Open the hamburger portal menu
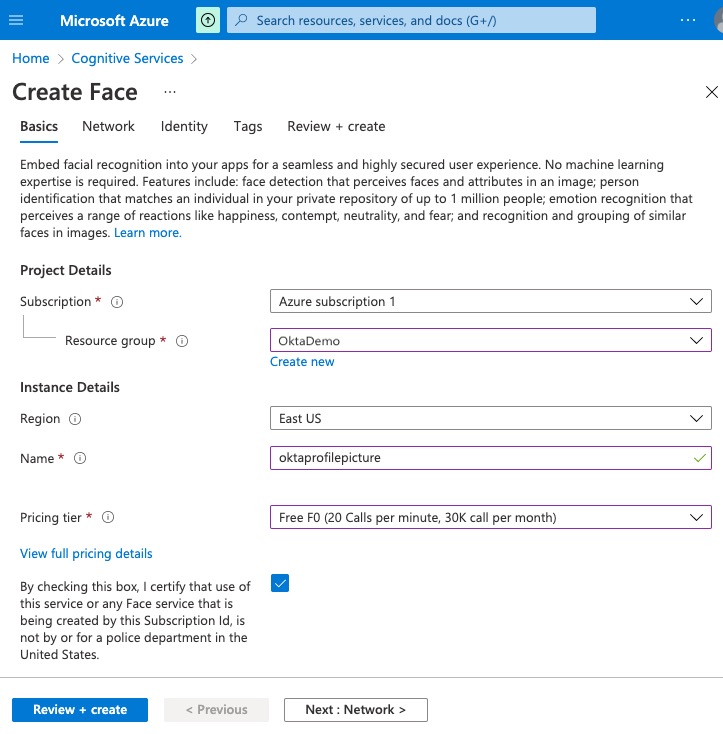Image resolution: width=723 pixels, height=734 pixels. click(20, 20)
